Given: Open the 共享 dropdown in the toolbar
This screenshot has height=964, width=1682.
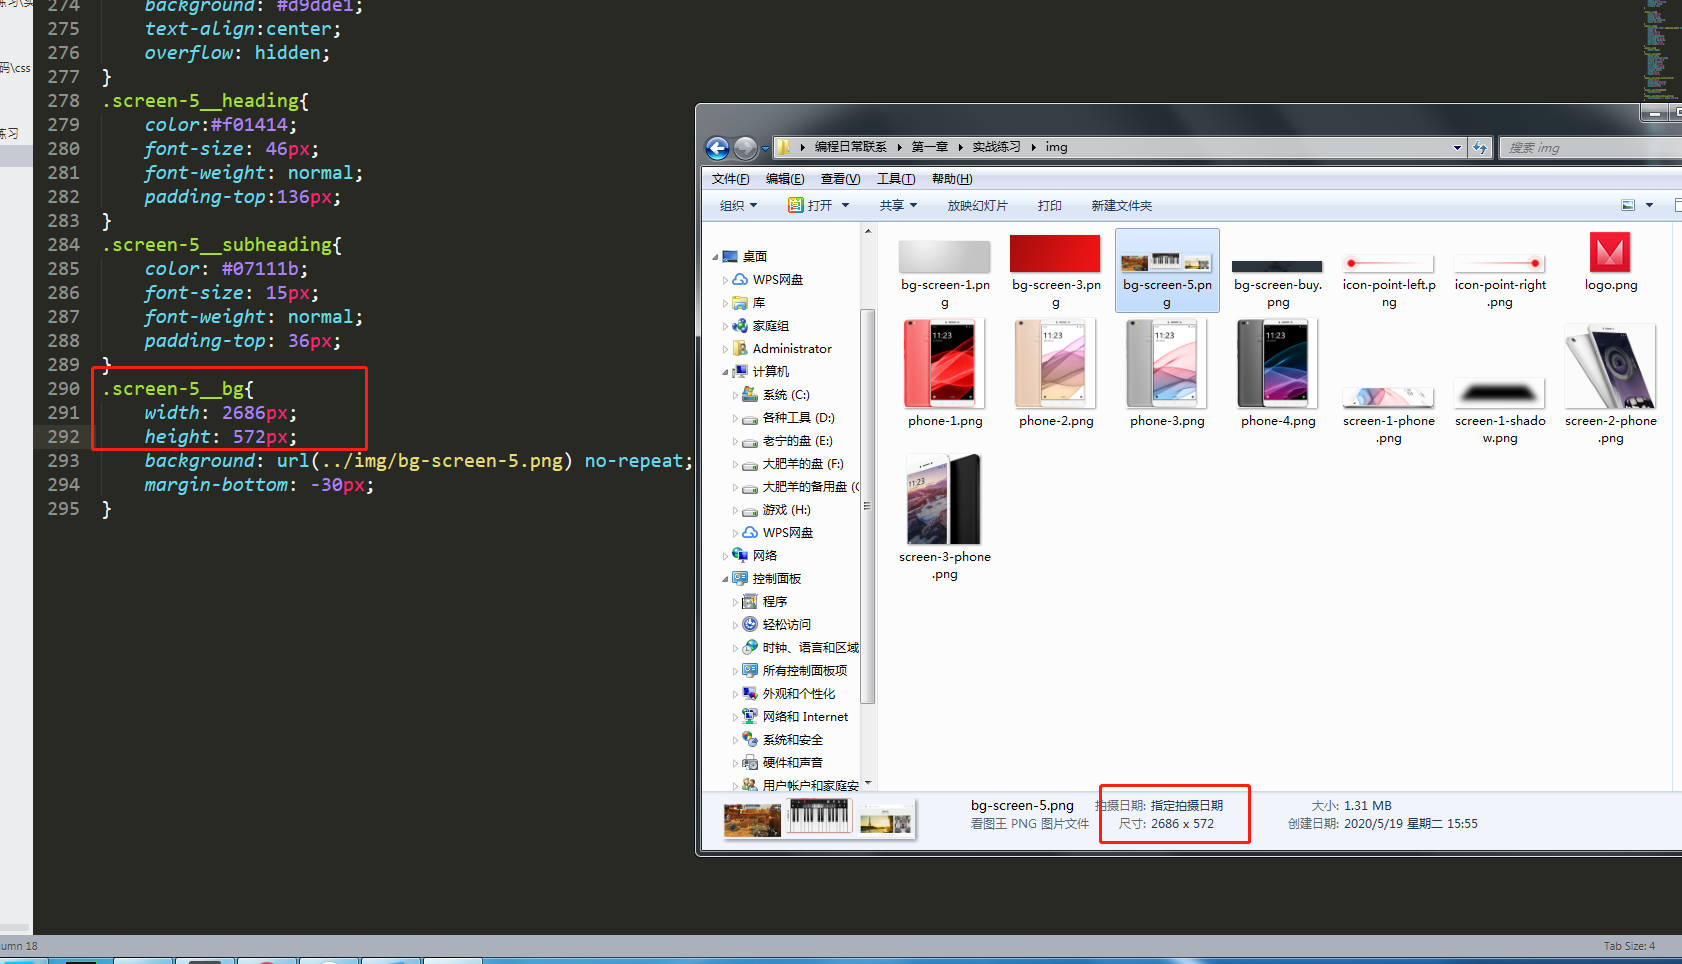Looking at the screenshot, I should 898,205.
